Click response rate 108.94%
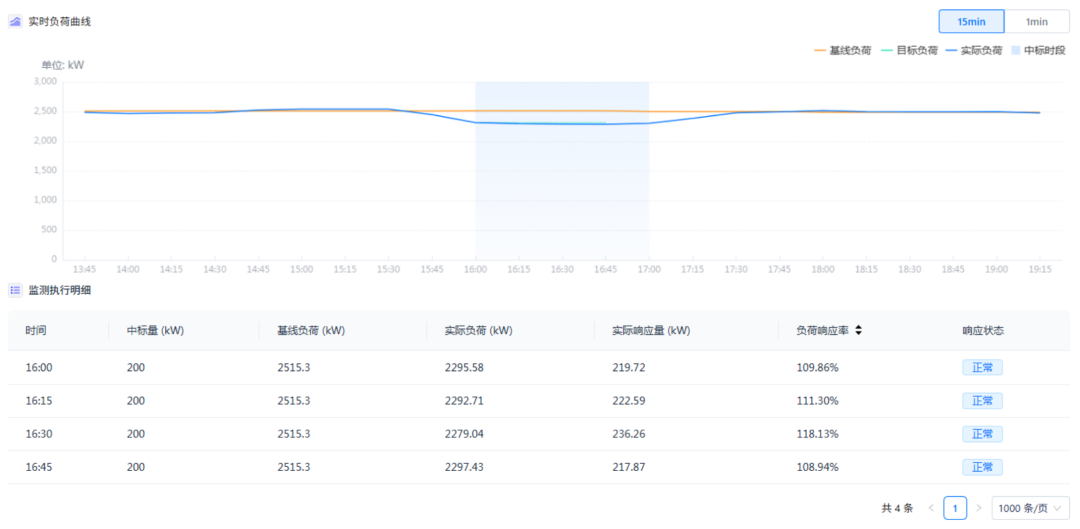This screenshot has height=529, width=1080. 818,468
